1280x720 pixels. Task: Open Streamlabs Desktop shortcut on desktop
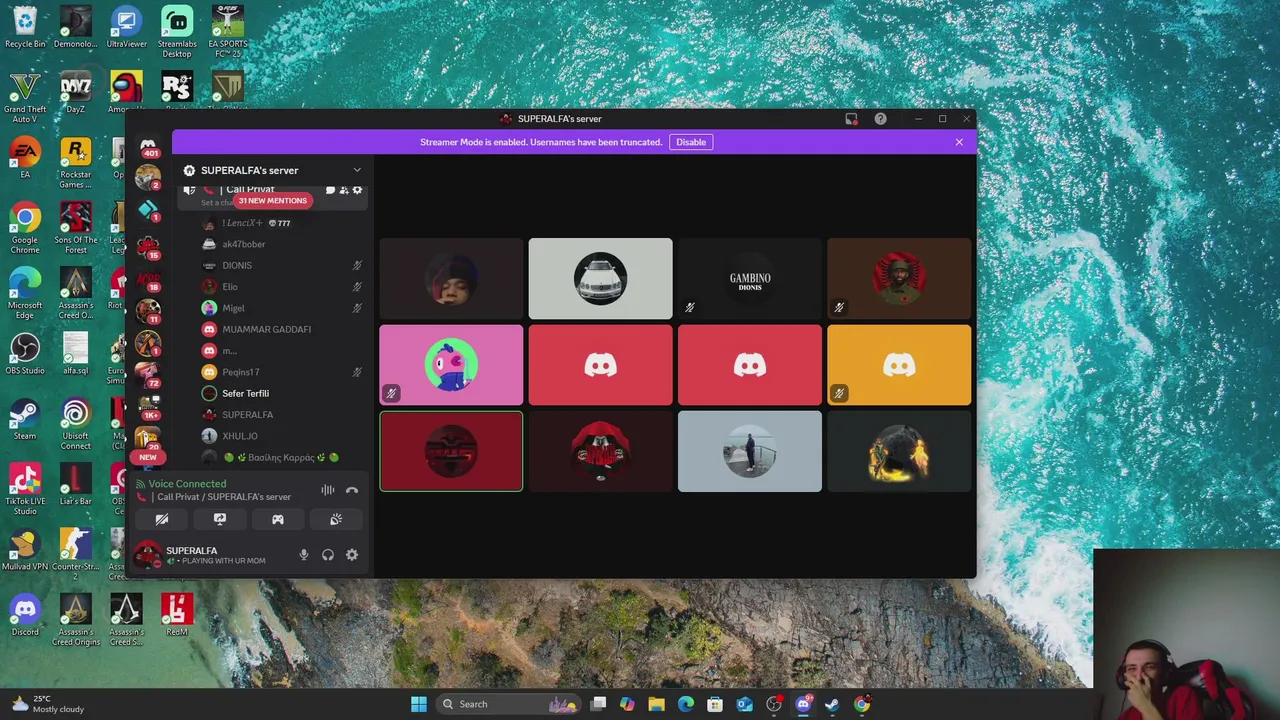(x=177, y=32)
